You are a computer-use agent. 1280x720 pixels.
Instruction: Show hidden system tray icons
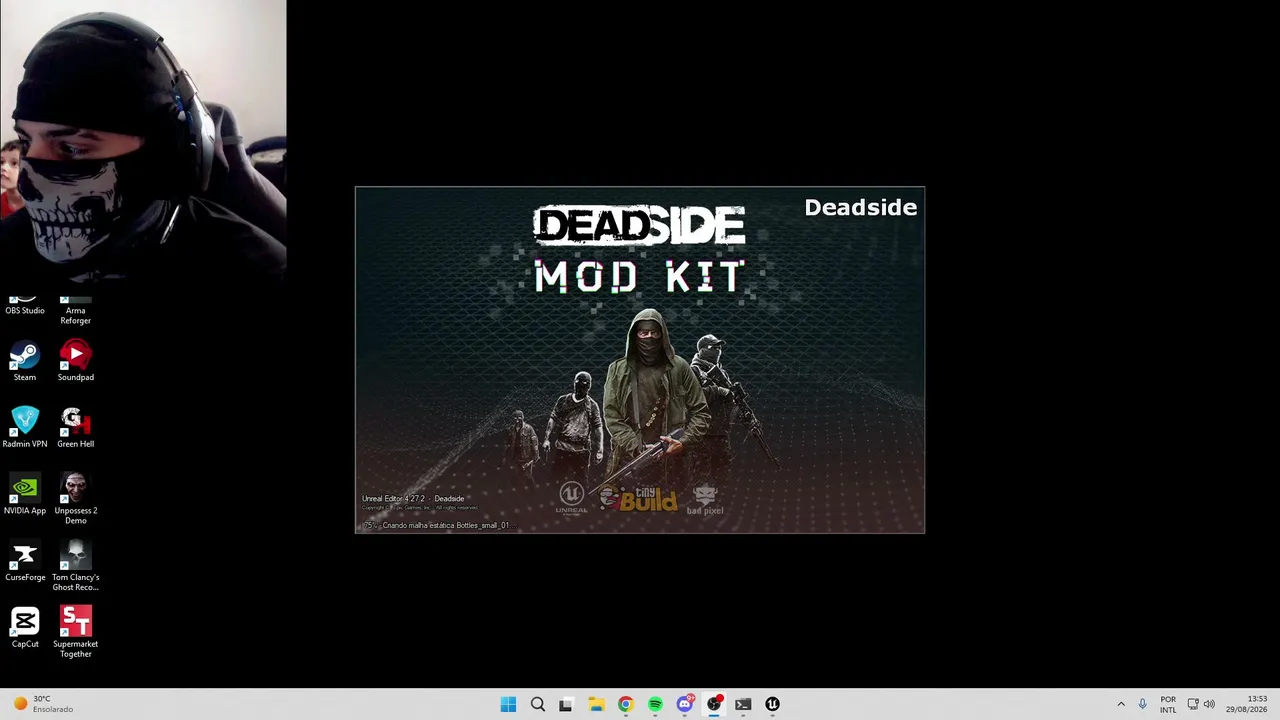(x=1121, y=704)
